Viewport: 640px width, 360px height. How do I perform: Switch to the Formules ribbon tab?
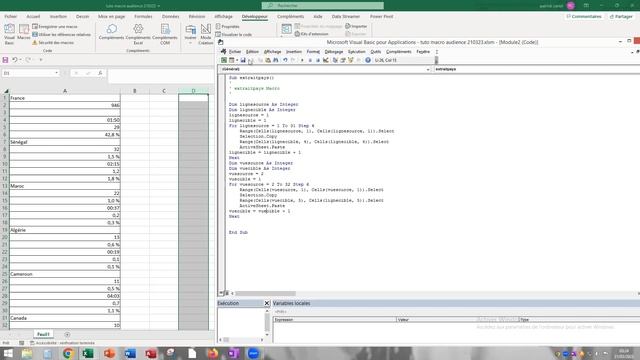143,17
